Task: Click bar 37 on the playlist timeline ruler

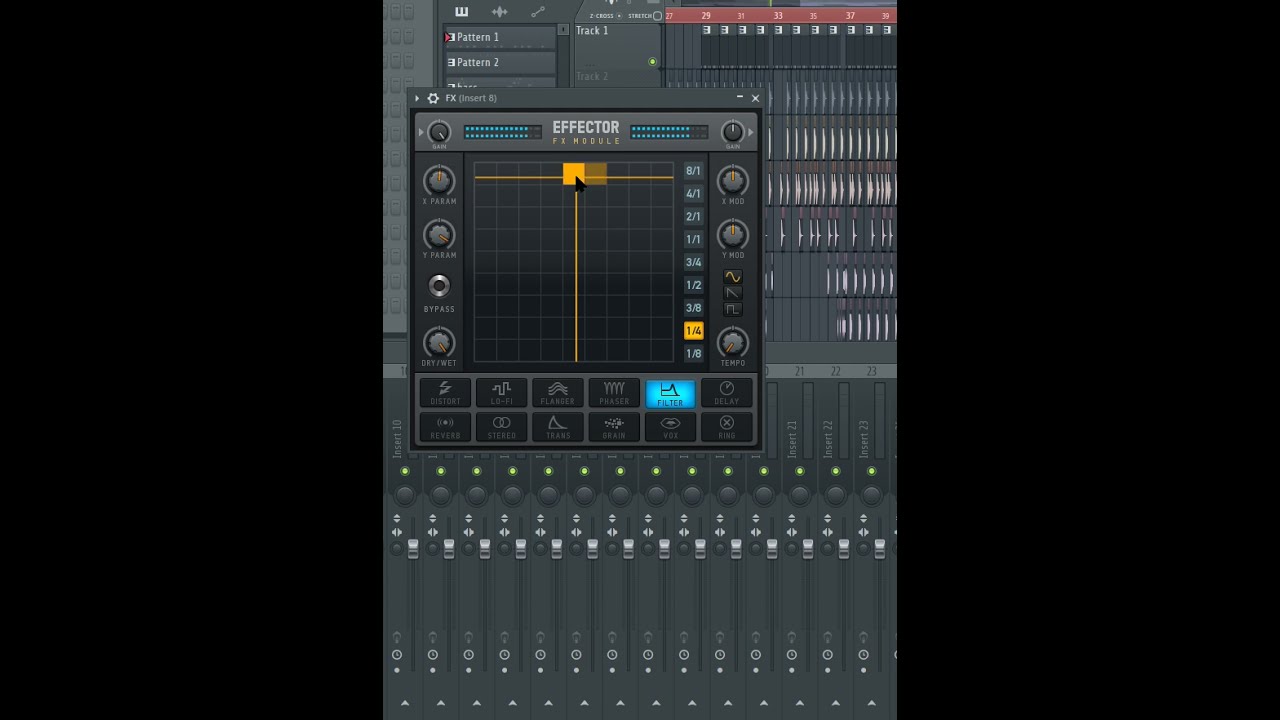Action: (x=850, y=16)
